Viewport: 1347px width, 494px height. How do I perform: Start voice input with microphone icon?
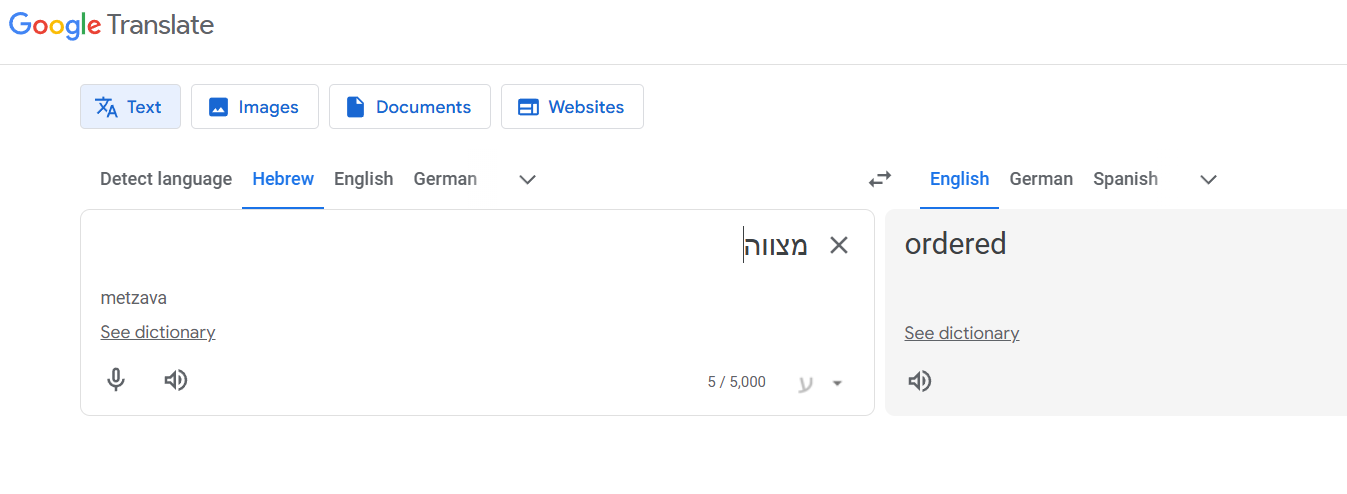pos(116,380)
